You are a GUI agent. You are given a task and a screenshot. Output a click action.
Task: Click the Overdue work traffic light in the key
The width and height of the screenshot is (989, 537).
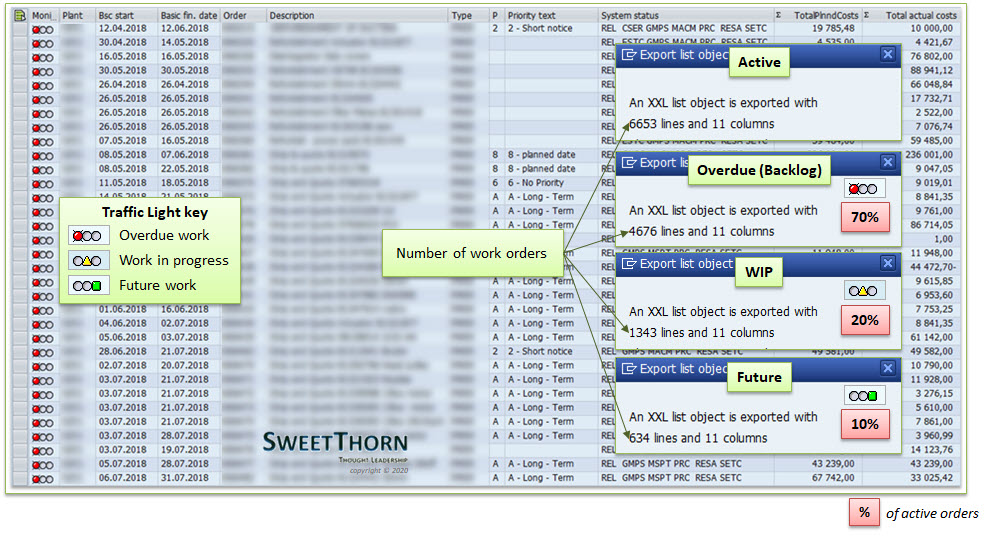click(x=85, y=236)
